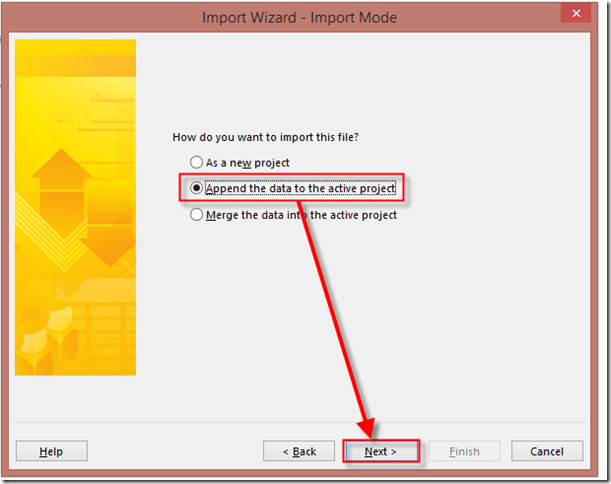Click the "Merge the data" option label text

pos(300,215)
